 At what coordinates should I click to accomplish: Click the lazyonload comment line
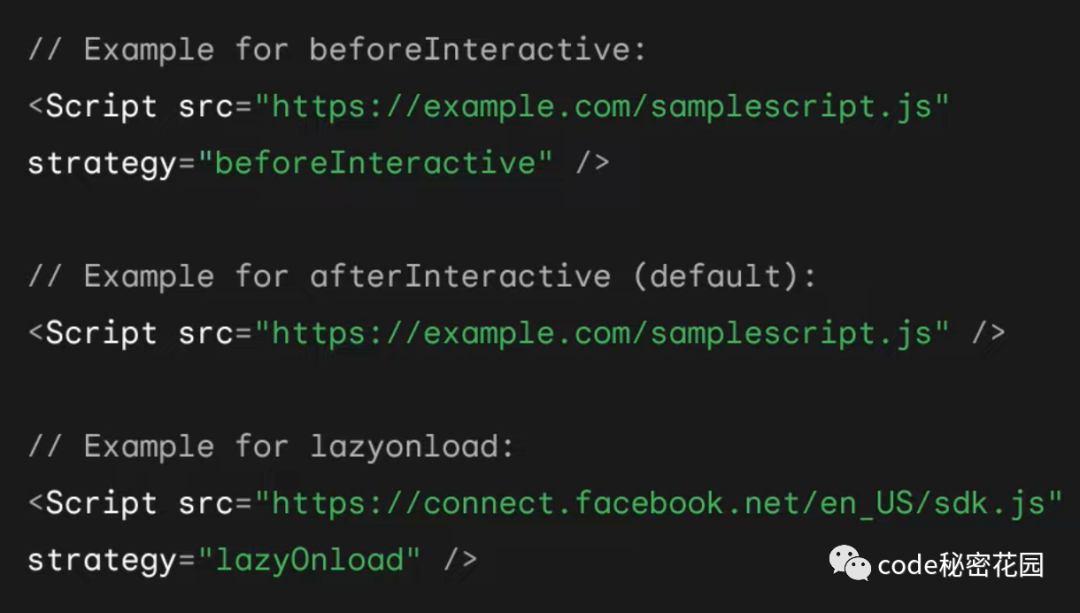271,447
